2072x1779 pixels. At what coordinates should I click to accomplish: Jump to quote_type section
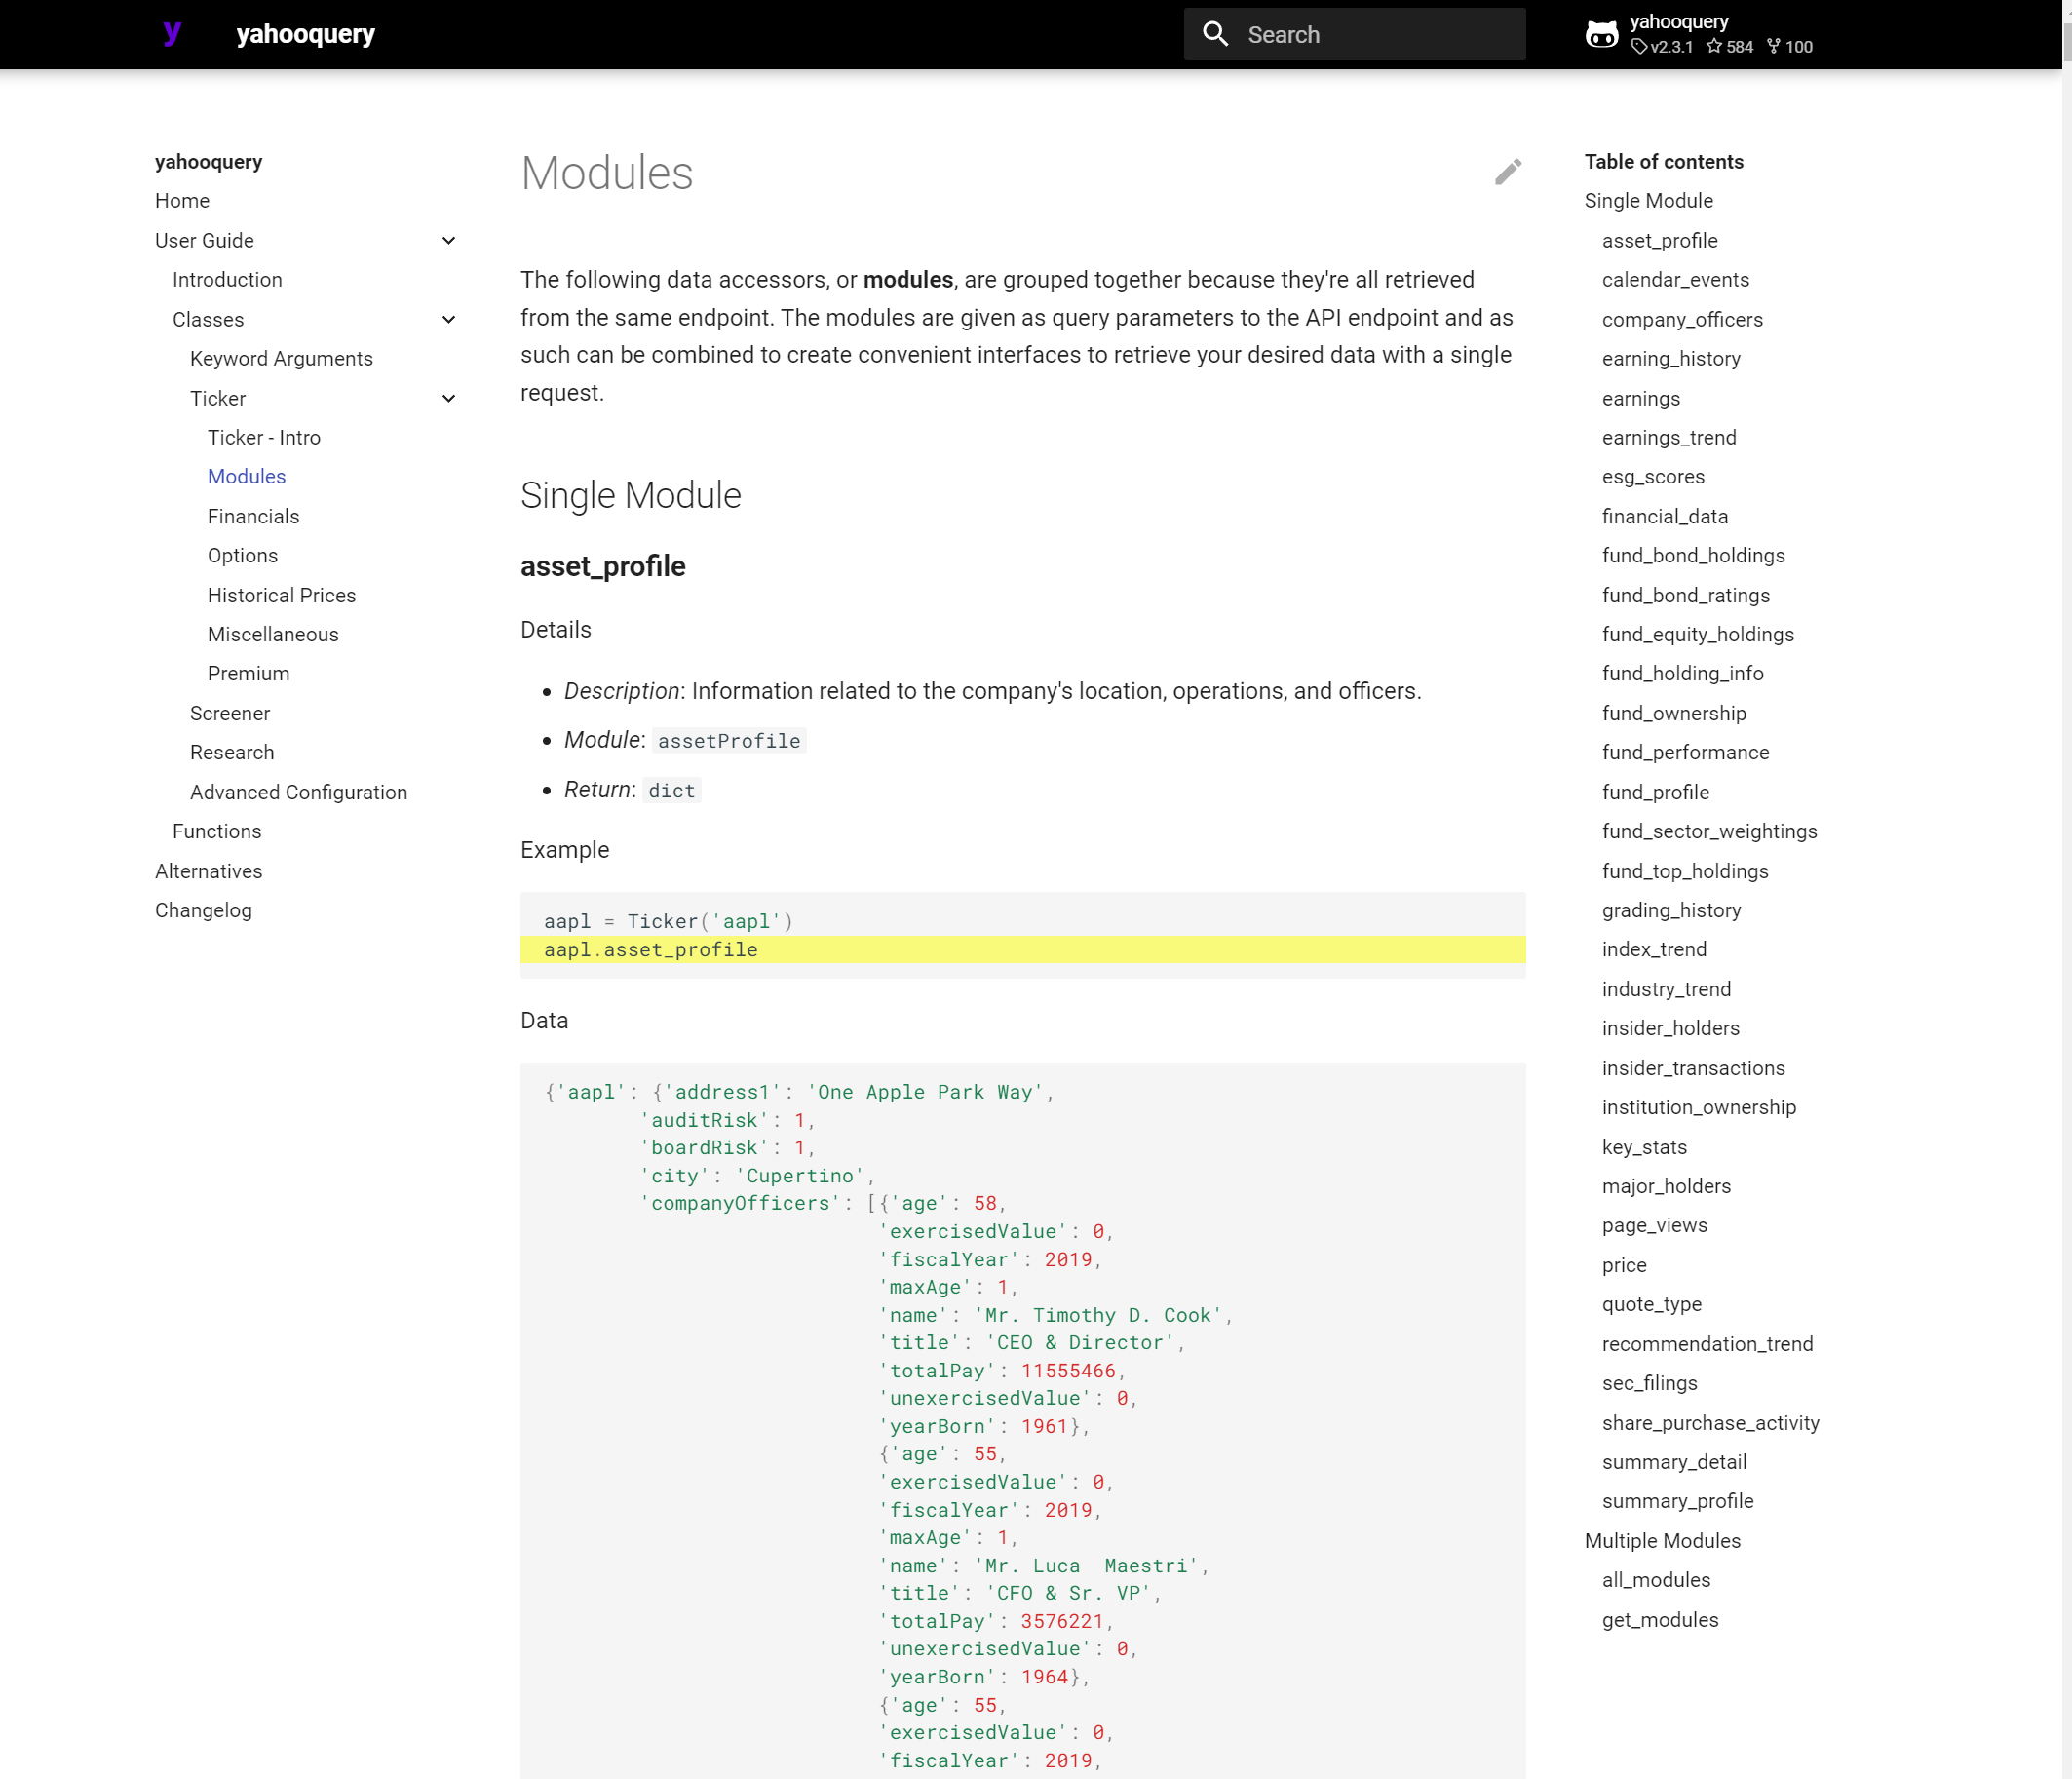coord(1652,1305)
